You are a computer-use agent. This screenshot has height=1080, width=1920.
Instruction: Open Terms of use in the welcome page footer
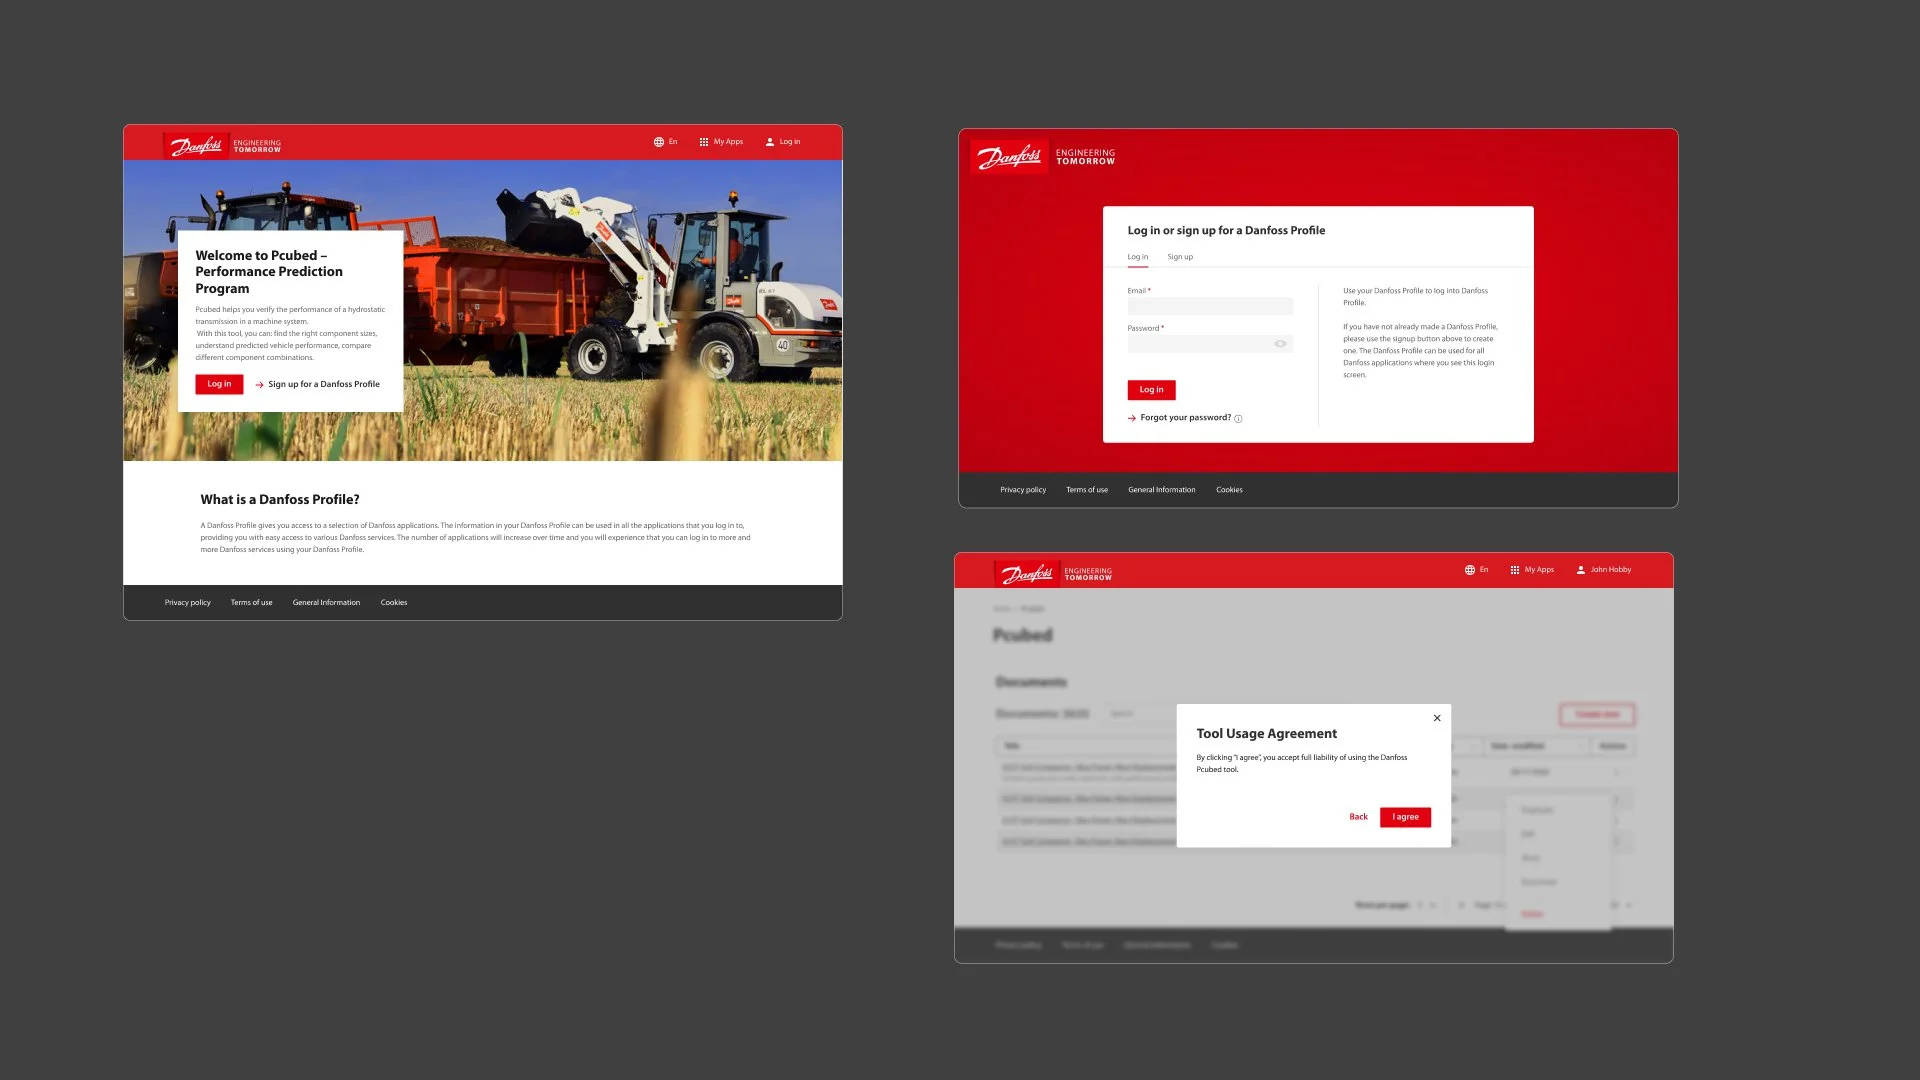[251, 603]
